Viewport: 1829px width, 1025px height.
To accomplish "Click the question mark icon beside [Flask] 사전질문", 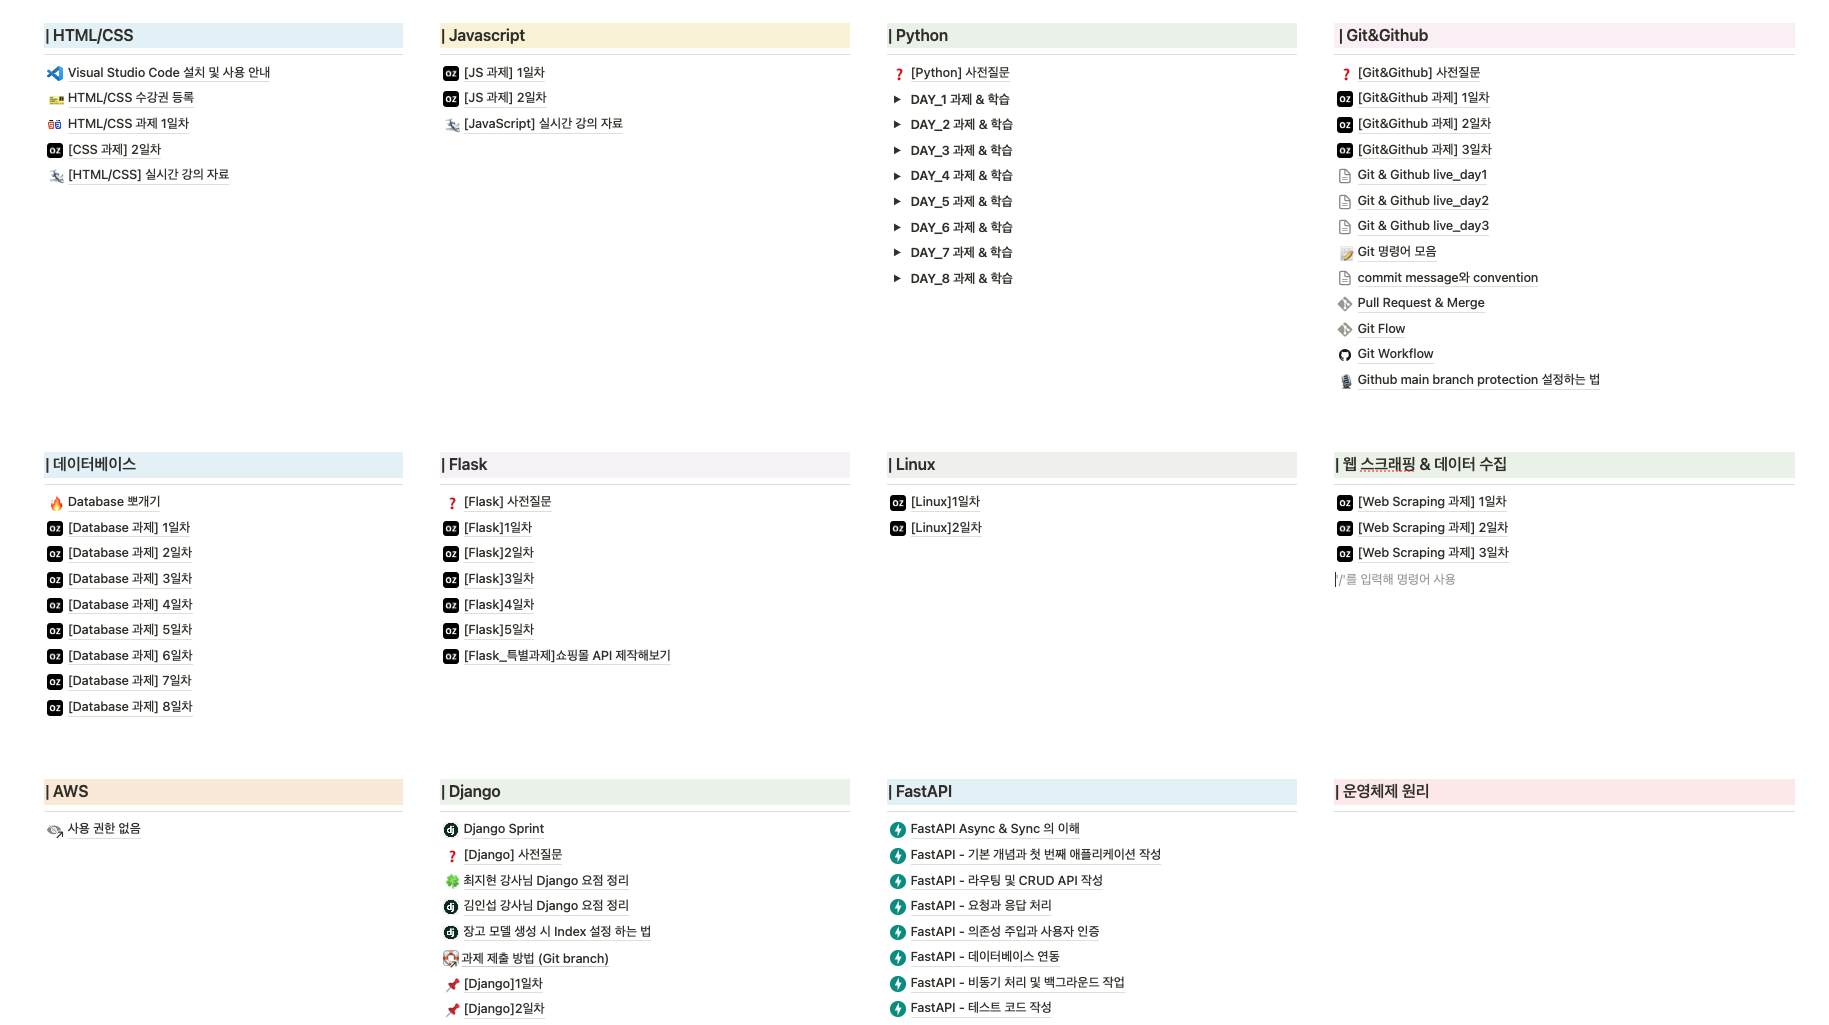I will (451, 503).
